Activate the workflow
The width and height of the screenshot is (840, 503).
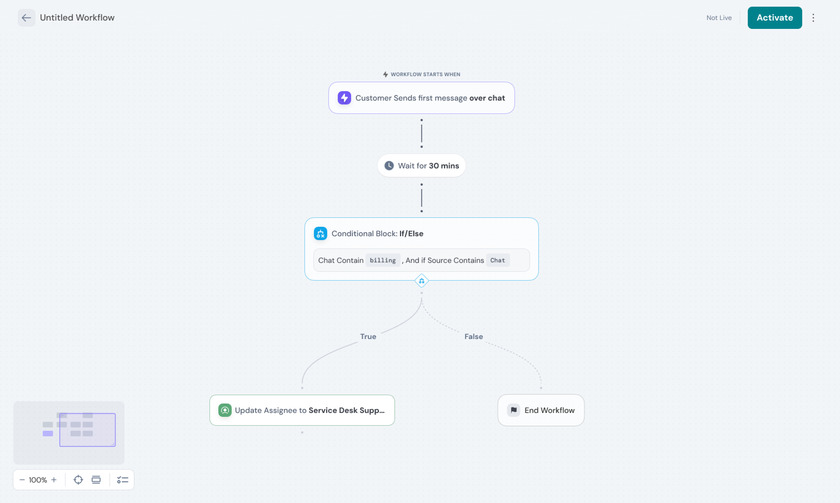(x=774, y=18)
